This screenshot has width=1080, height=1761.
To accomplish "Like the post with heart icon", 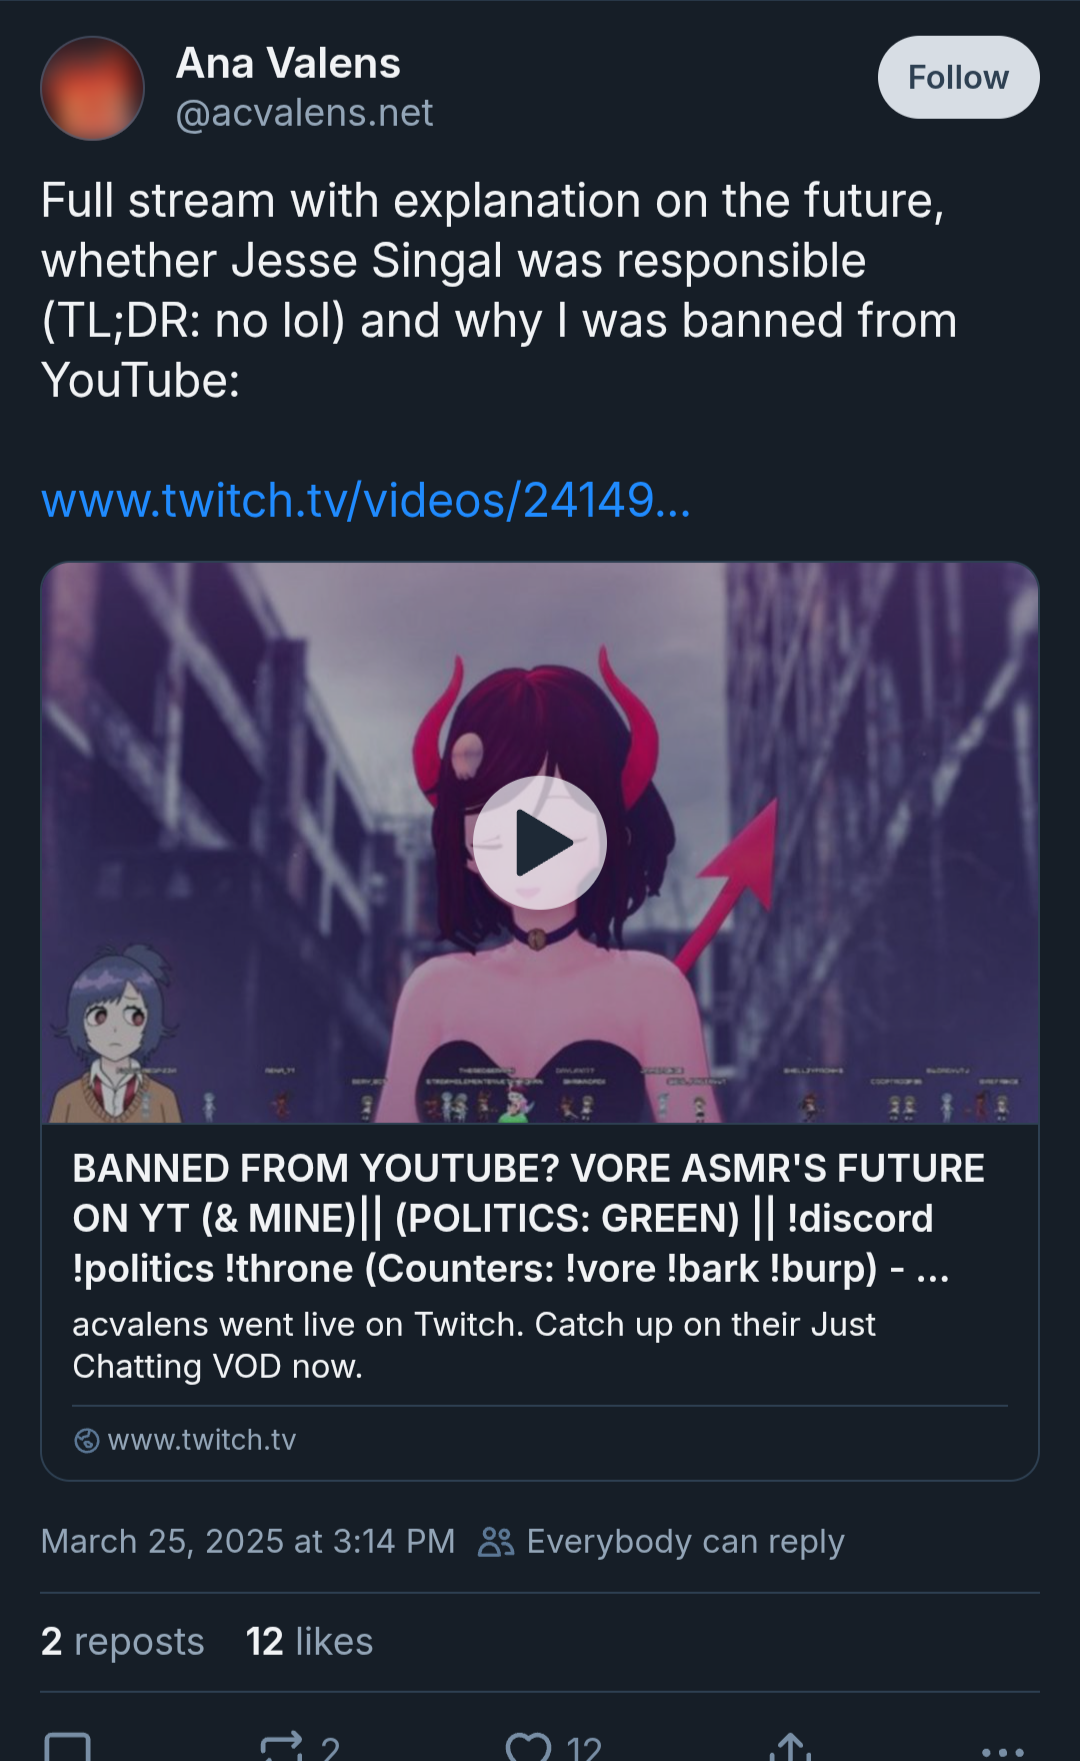I will [x=528, y=1747].
